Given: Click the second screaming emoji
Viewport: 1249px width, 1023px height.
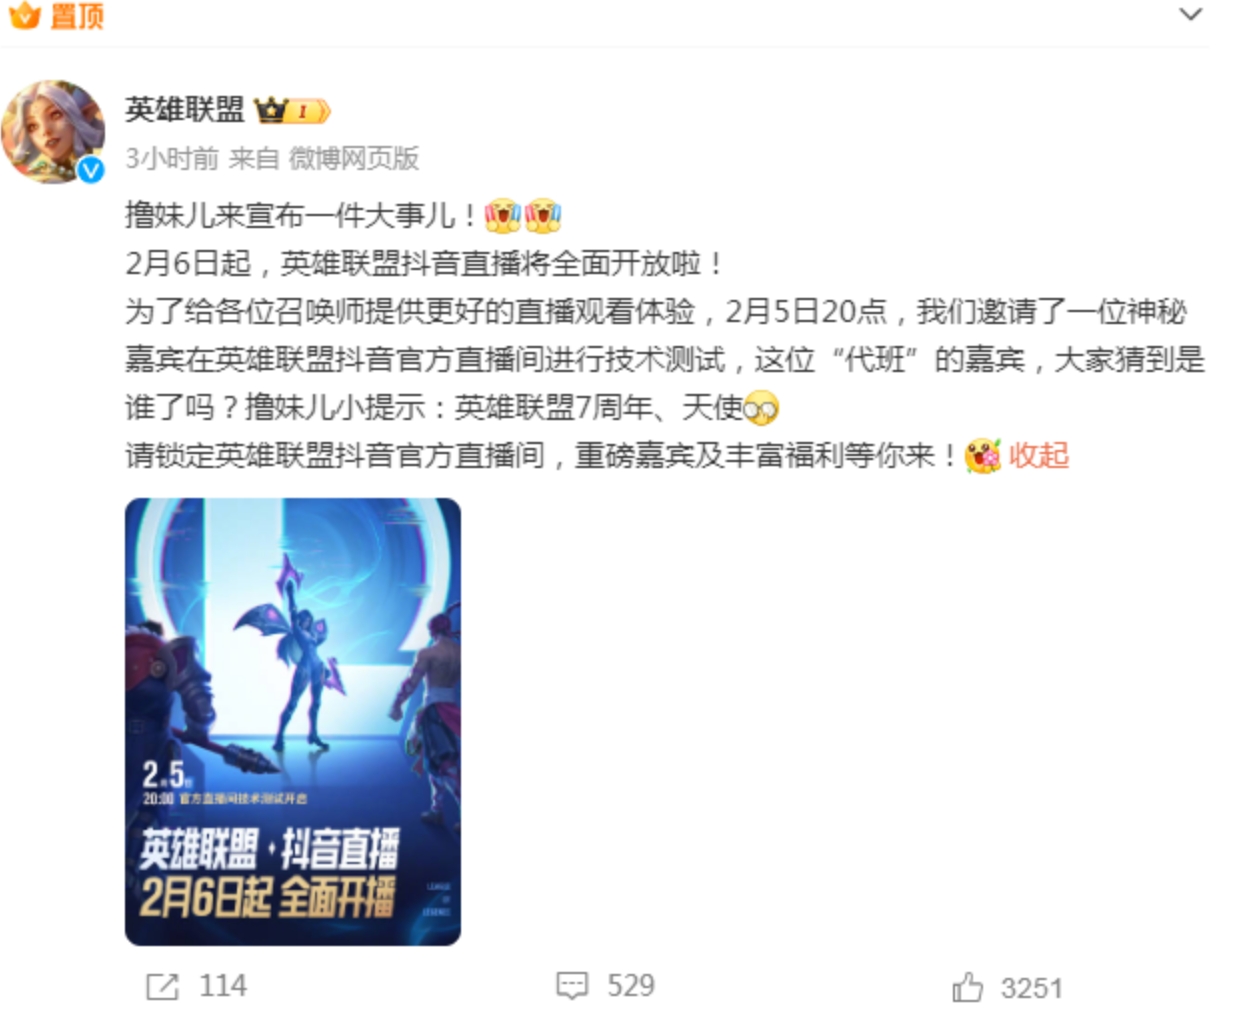Looking at the screenshot, I should pos(543,215).
